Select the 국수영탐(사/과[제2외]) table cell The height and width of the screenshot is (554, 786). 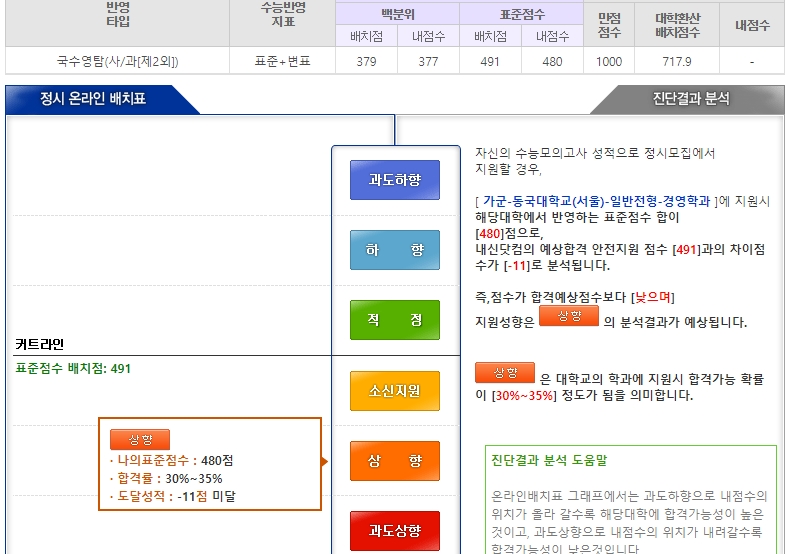point(117,61)
